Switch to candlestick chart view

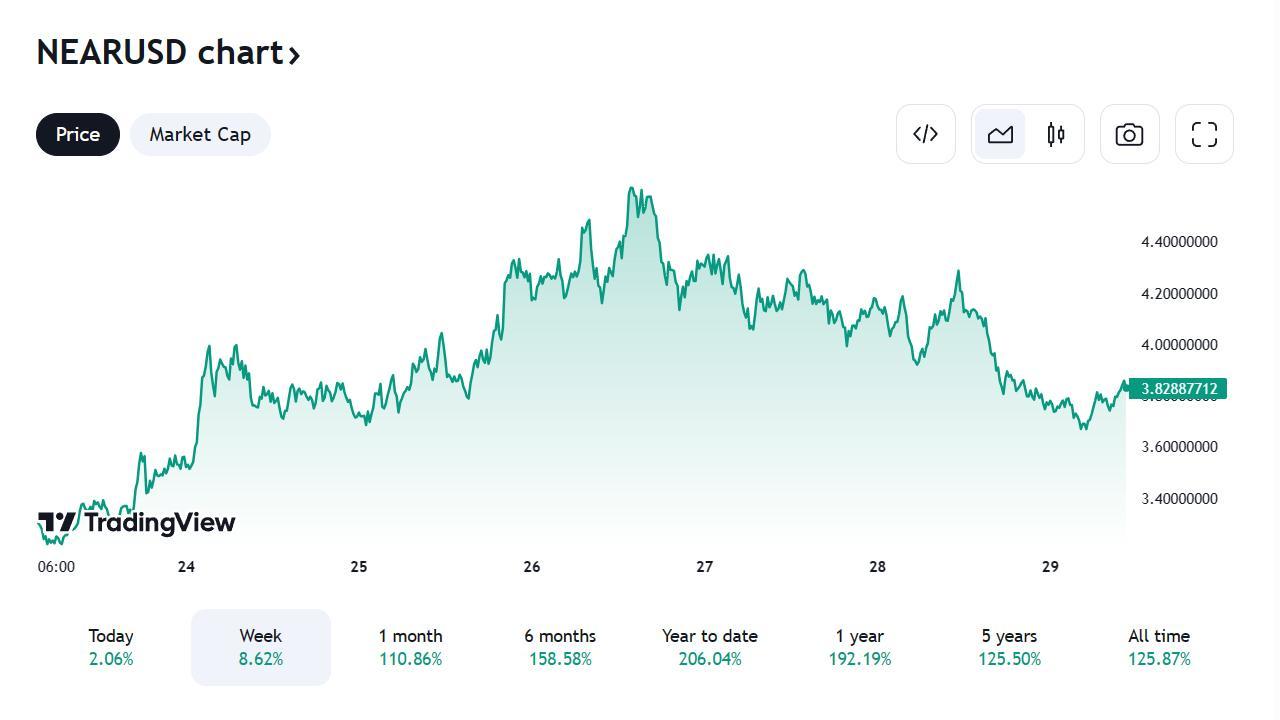coord(1056,134)
